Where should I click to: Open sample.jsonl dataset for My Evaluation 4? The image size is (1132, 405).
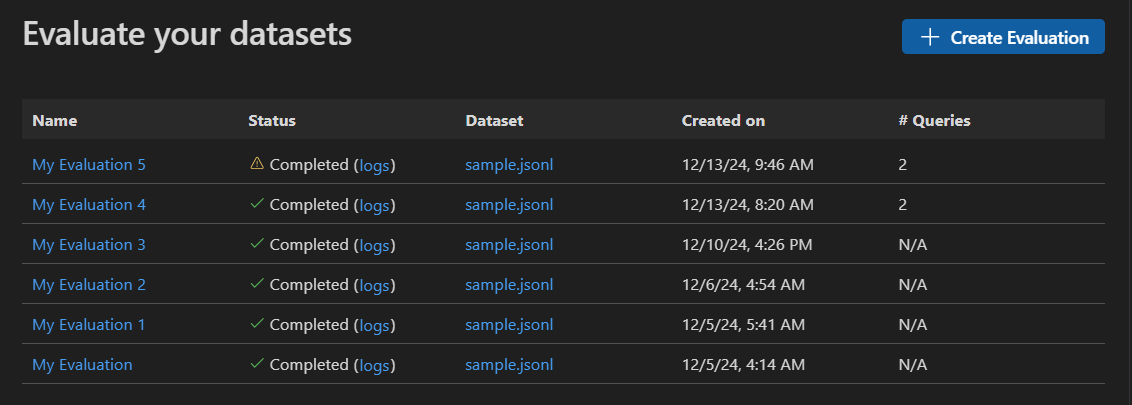click(x=509, y=205)
